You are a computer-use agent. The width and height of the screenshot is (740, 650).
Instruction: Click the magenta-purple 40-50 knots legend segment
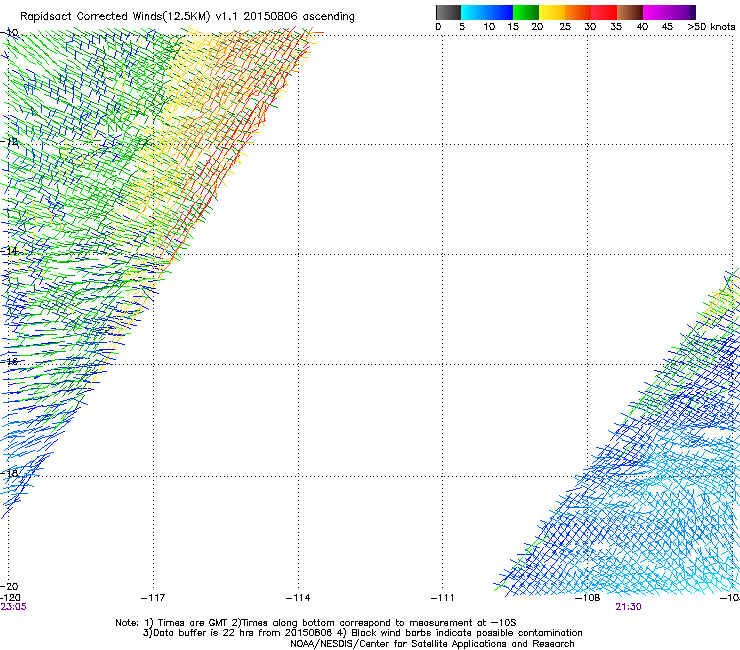(x=669, y=12)
